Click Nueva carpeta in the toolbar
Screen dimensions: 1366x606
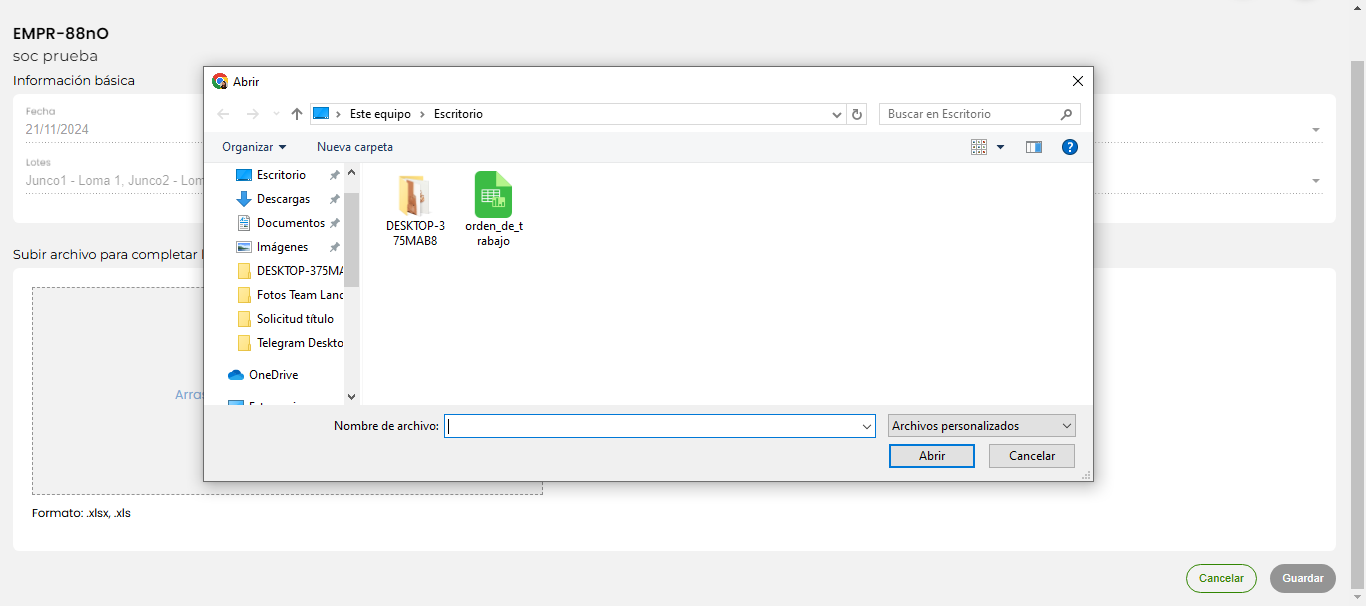(355, 147)
